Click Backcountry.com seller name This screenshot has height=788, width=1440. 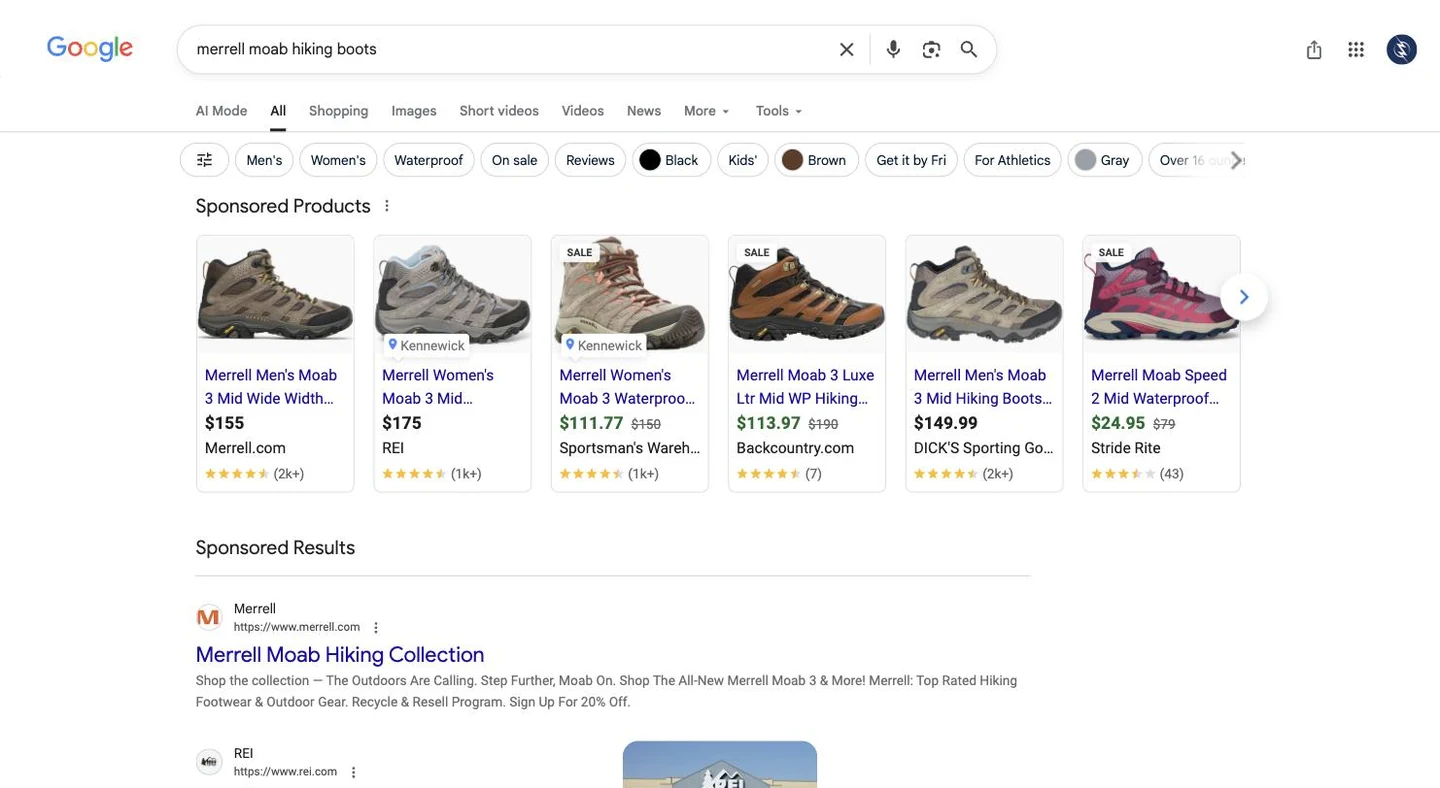click(x=795, y=448)
